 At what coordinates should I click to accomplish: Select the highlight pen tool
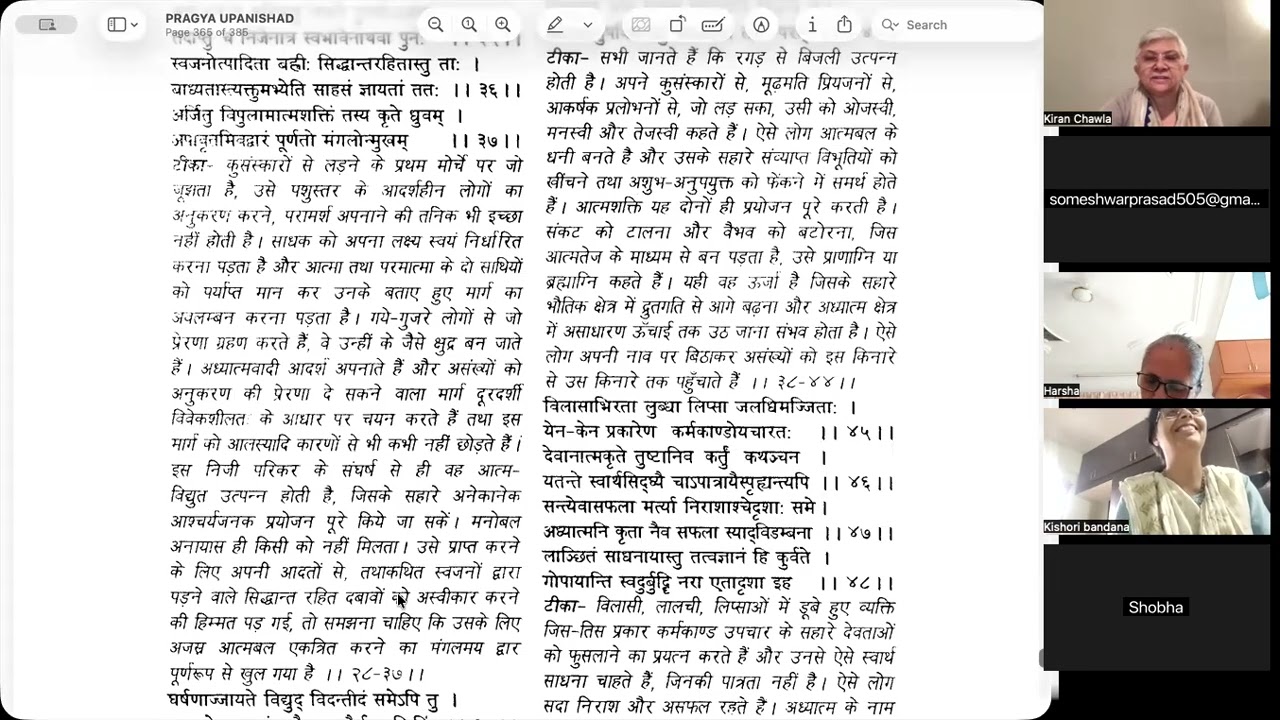click(554, 25)
